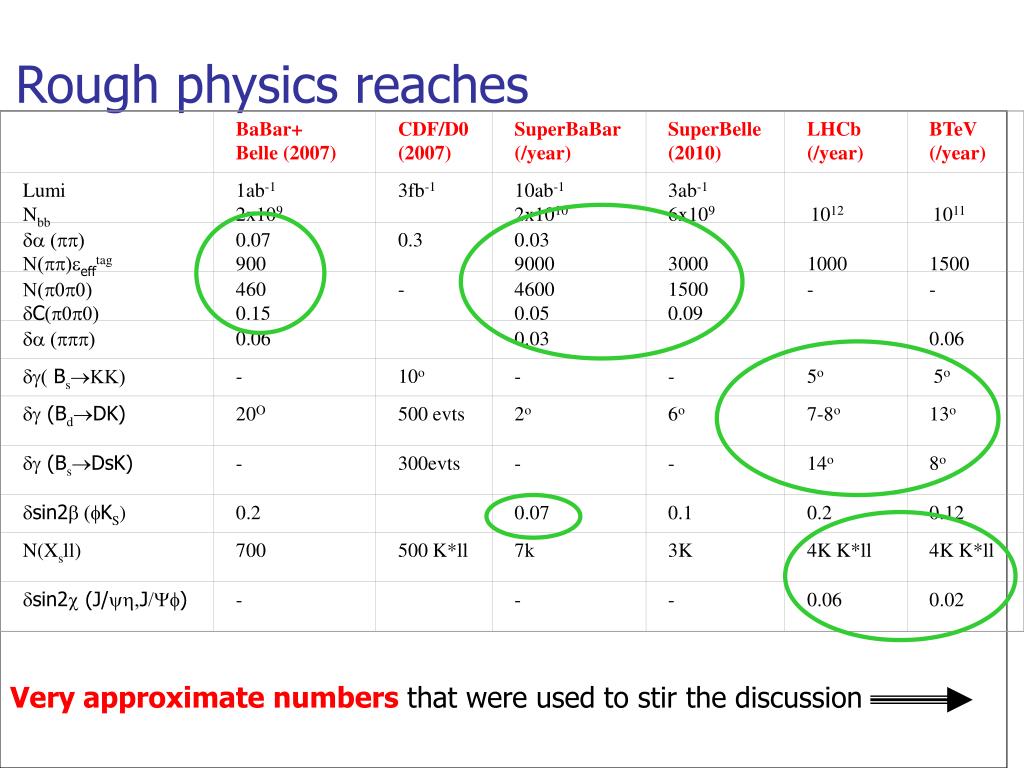Image resolution: width=1024 pixels, height=768 pixels.
Task: Click the BTeV value '0.02'
Action: (946, 600)
